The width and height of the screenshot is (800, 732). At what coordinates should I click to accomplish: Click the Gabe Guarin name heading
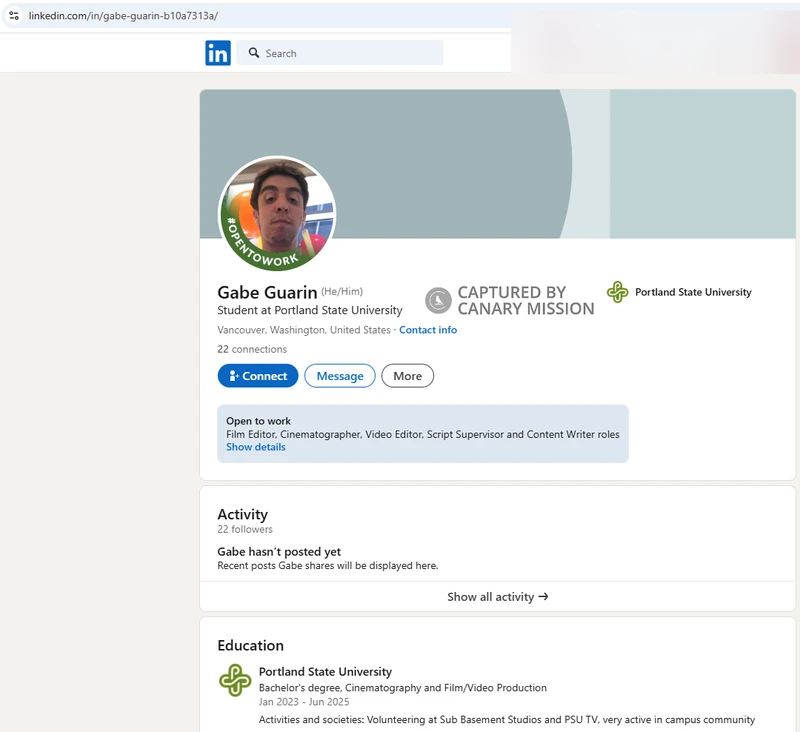(267, 292)
